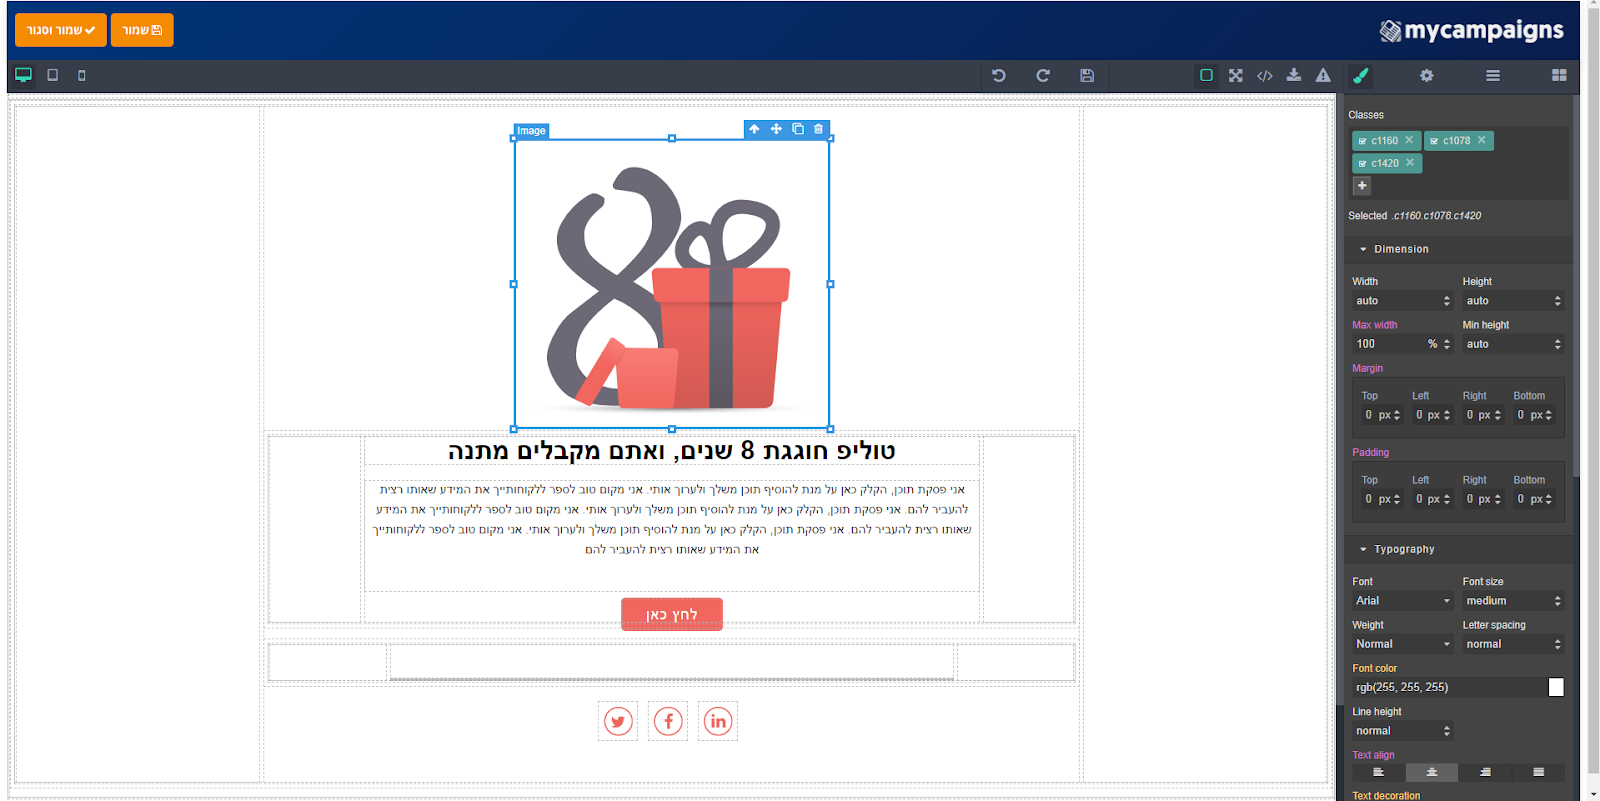Collapse the Typography section
Image resolution: width=1600 pixels, height=801 pixels.
click(1458, 549)
